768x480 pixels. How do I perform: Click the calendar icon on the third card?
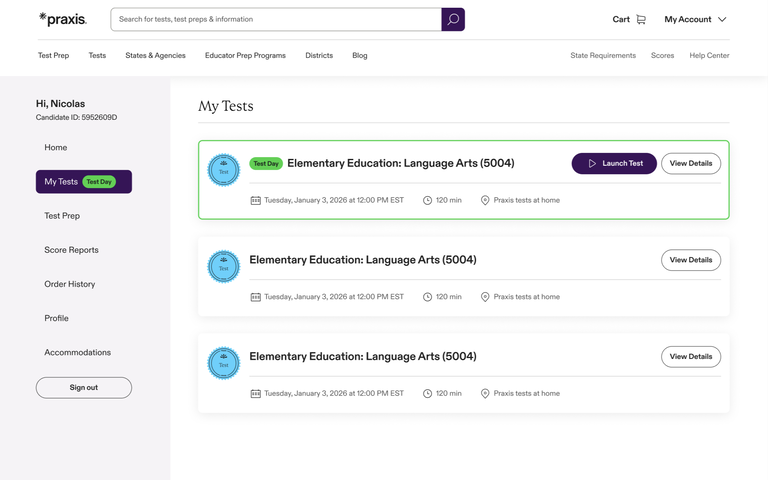coord(256,393)
